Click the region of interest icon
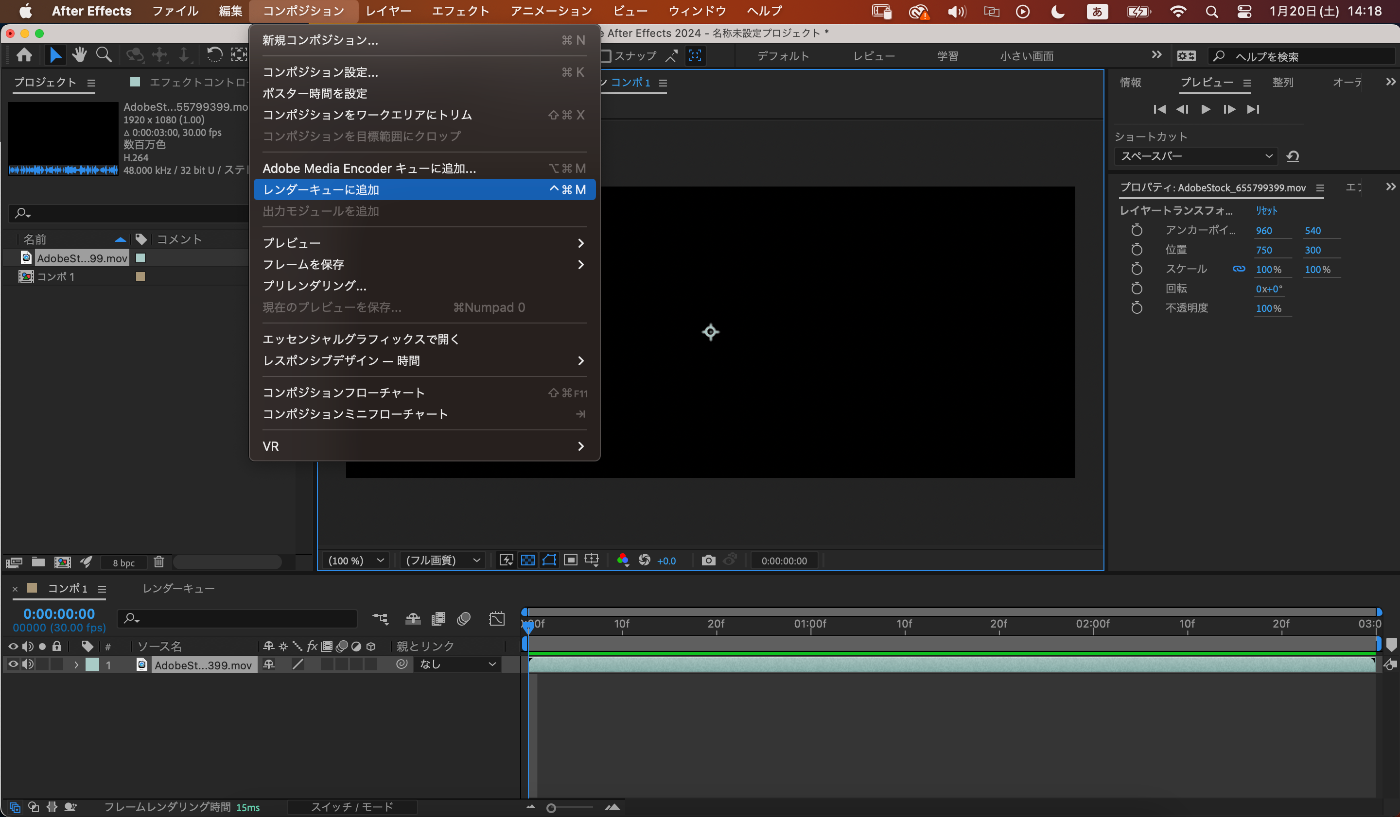The image size is (1400, 817). point(570,560)
